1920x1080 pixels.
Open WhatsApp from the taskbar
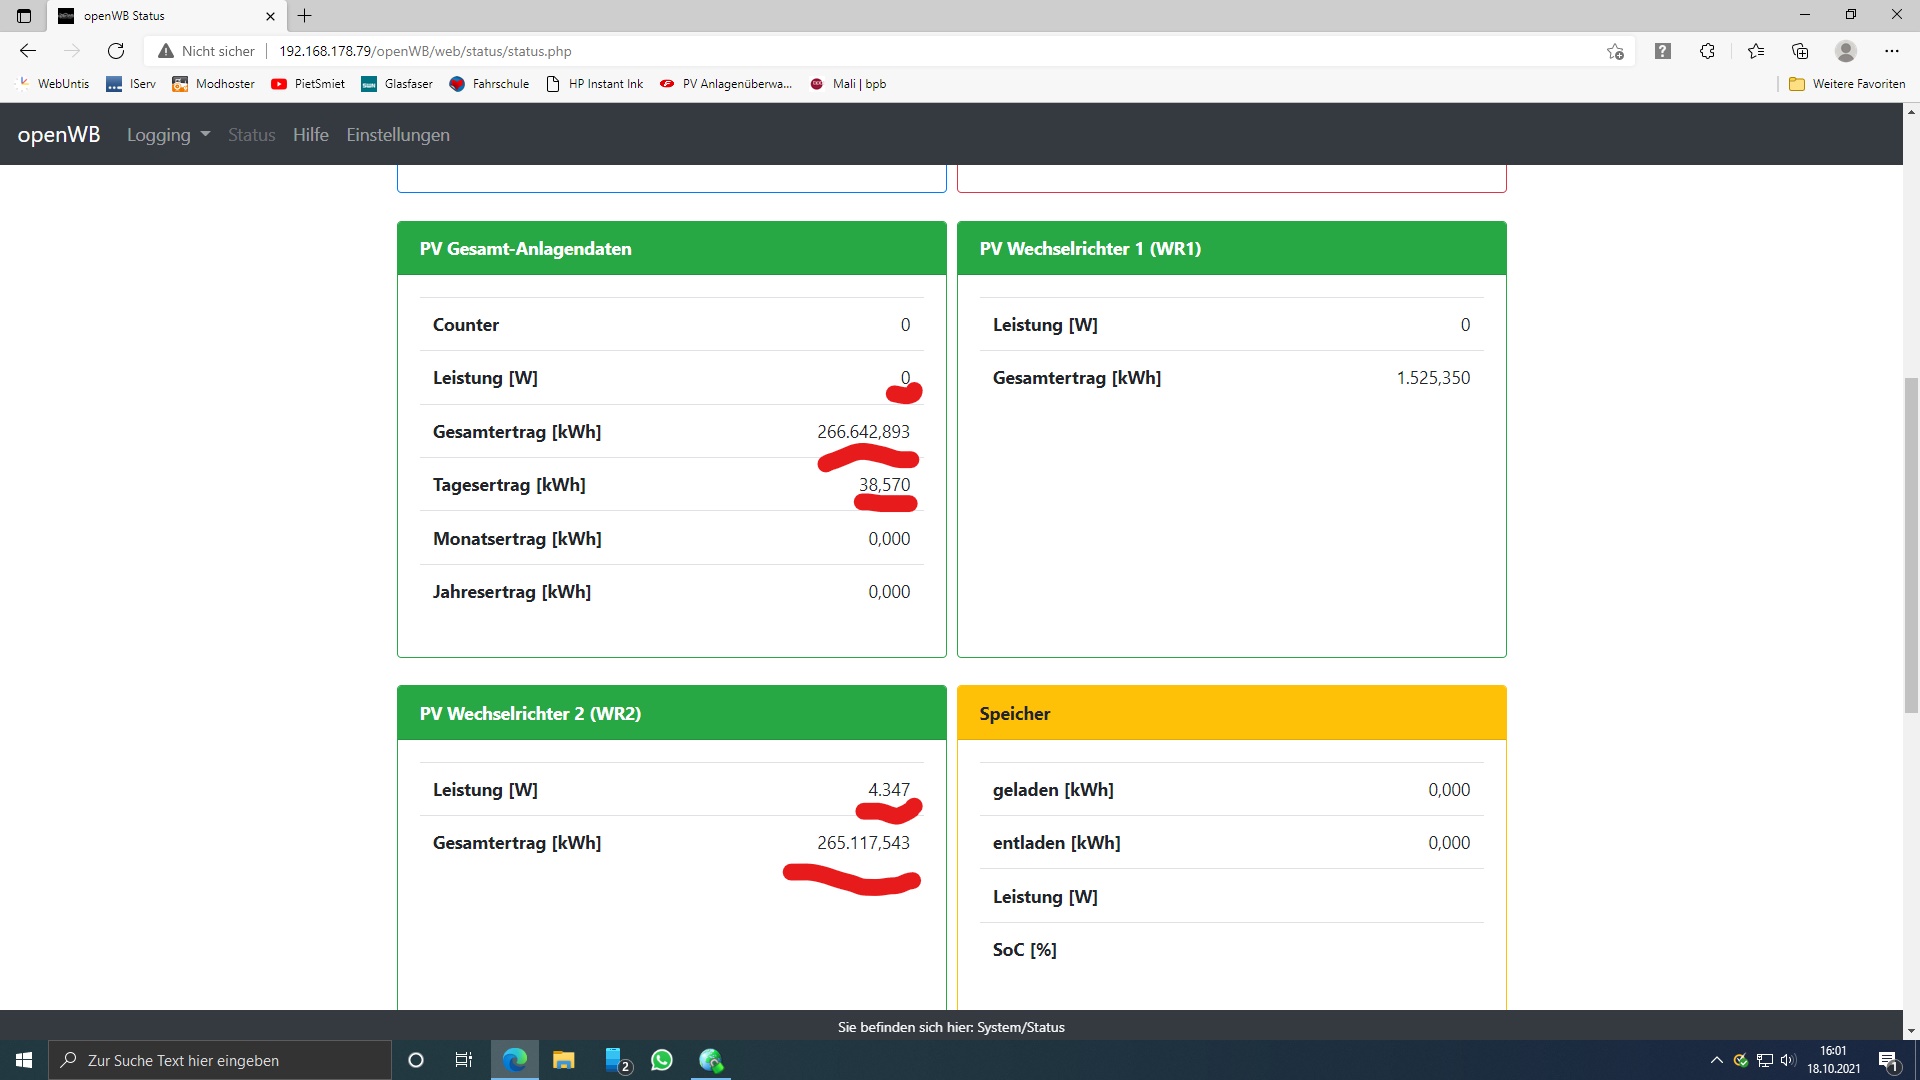click(662, 1060)
